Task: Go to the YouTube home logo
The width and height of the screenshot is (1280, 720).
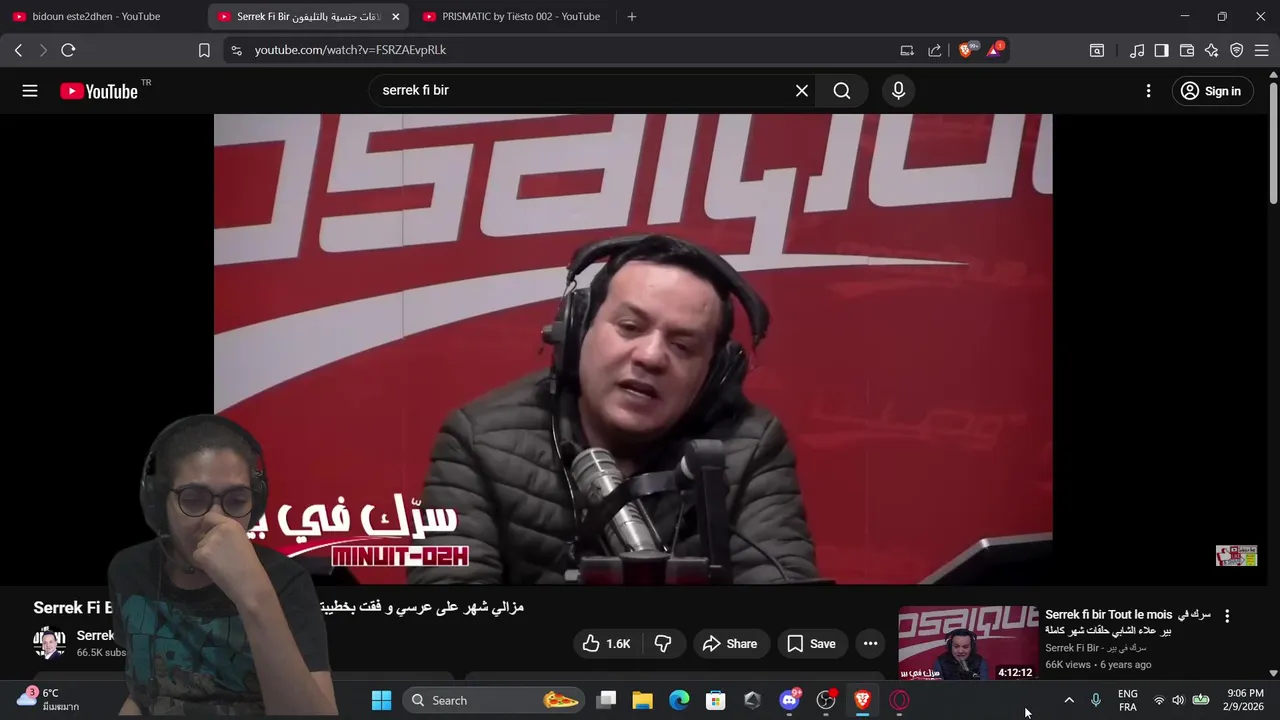Action: pos(99,91)
